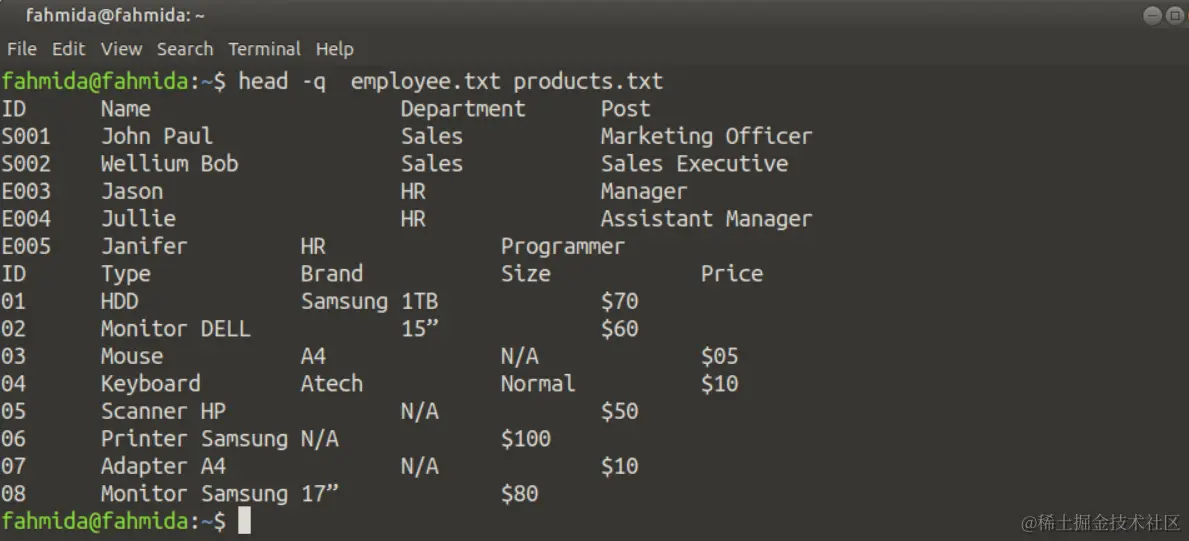Click the 'Assistant Manager' post text
This screenshot has height=541, width=1189.
(x=706, y=218)
